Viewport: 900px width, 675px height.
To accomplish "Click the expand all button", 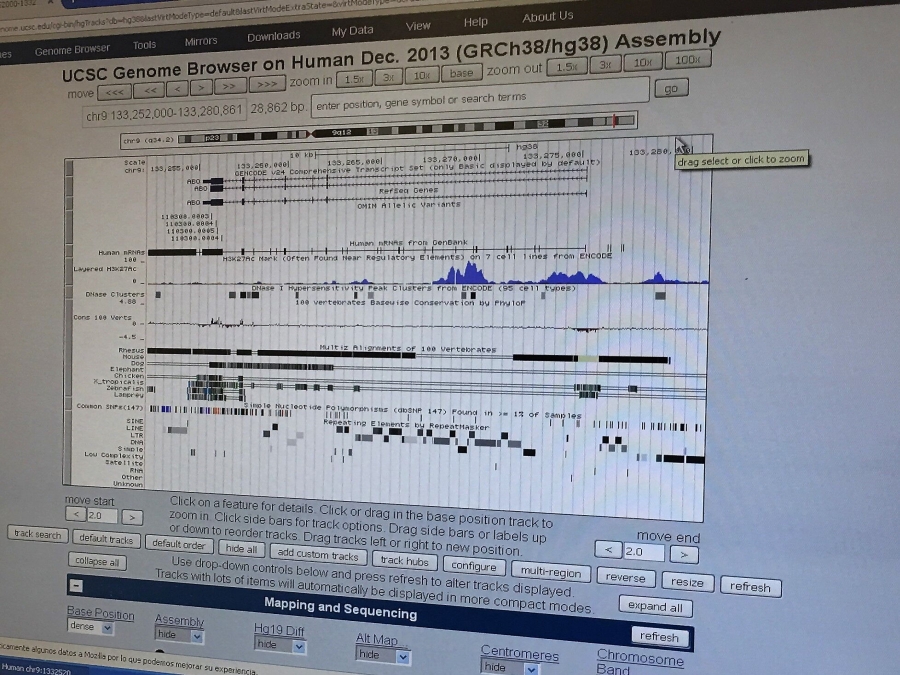I will pyautogui.click(x=655, y=607).
